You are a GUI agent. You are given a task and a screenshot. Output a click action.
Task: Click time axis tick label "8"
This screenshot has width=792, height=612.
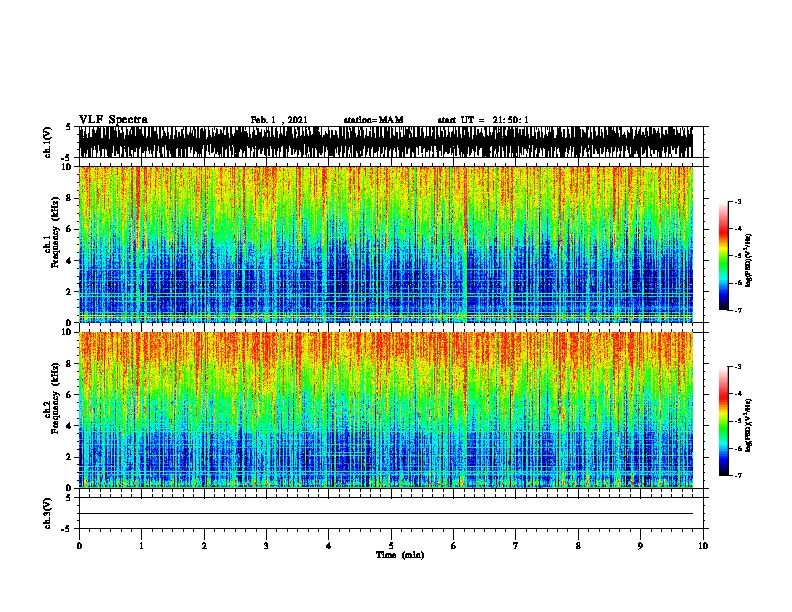[578, 546]
